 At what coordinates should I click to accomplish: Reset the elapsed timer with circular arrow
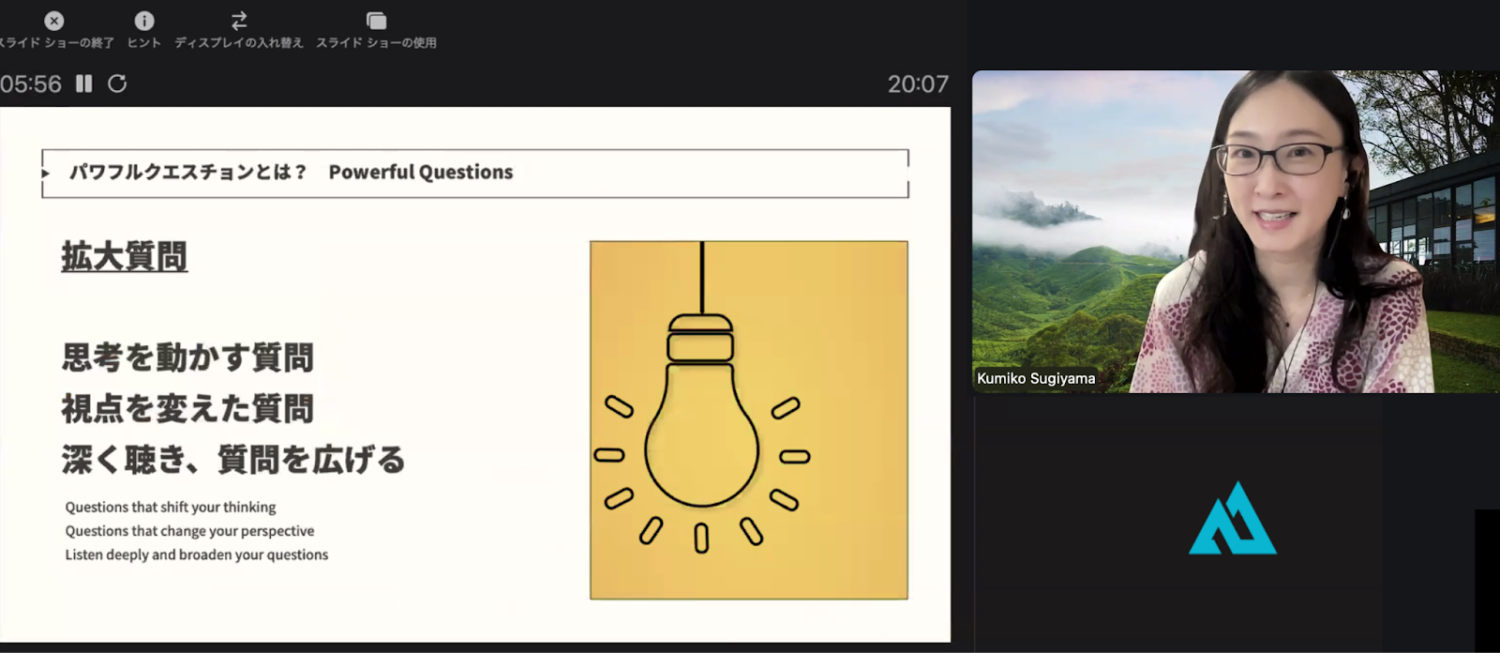tap(117, 84)
